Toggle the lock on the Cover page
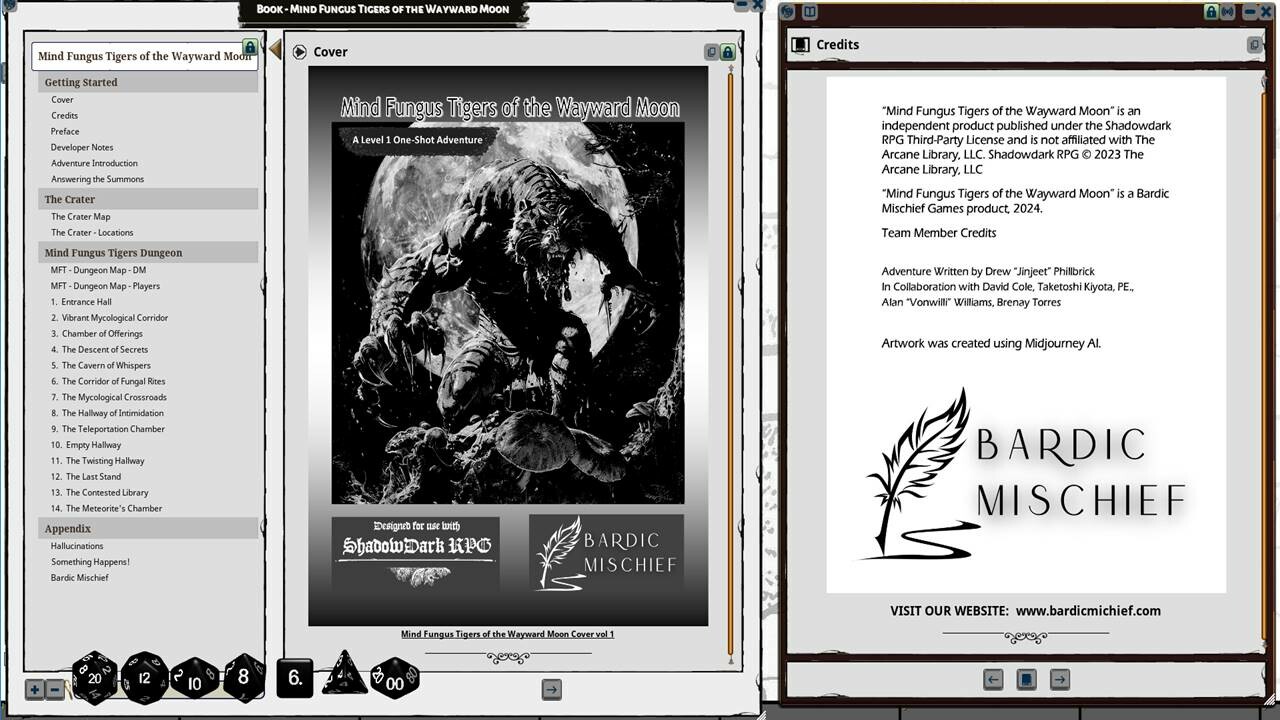The width and height of the screenshot is (1280, 720). coord(727,52)
